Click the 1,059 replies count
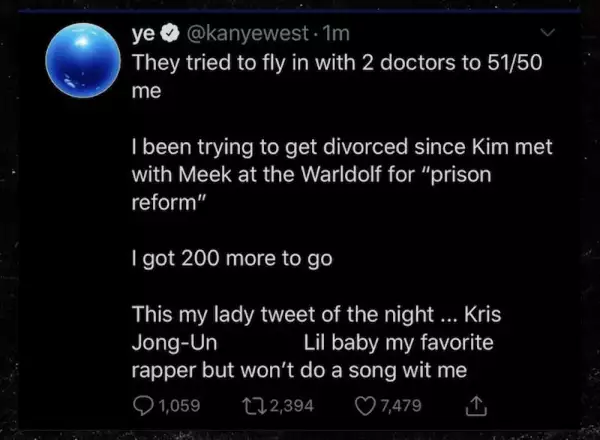 coord(180,406)
